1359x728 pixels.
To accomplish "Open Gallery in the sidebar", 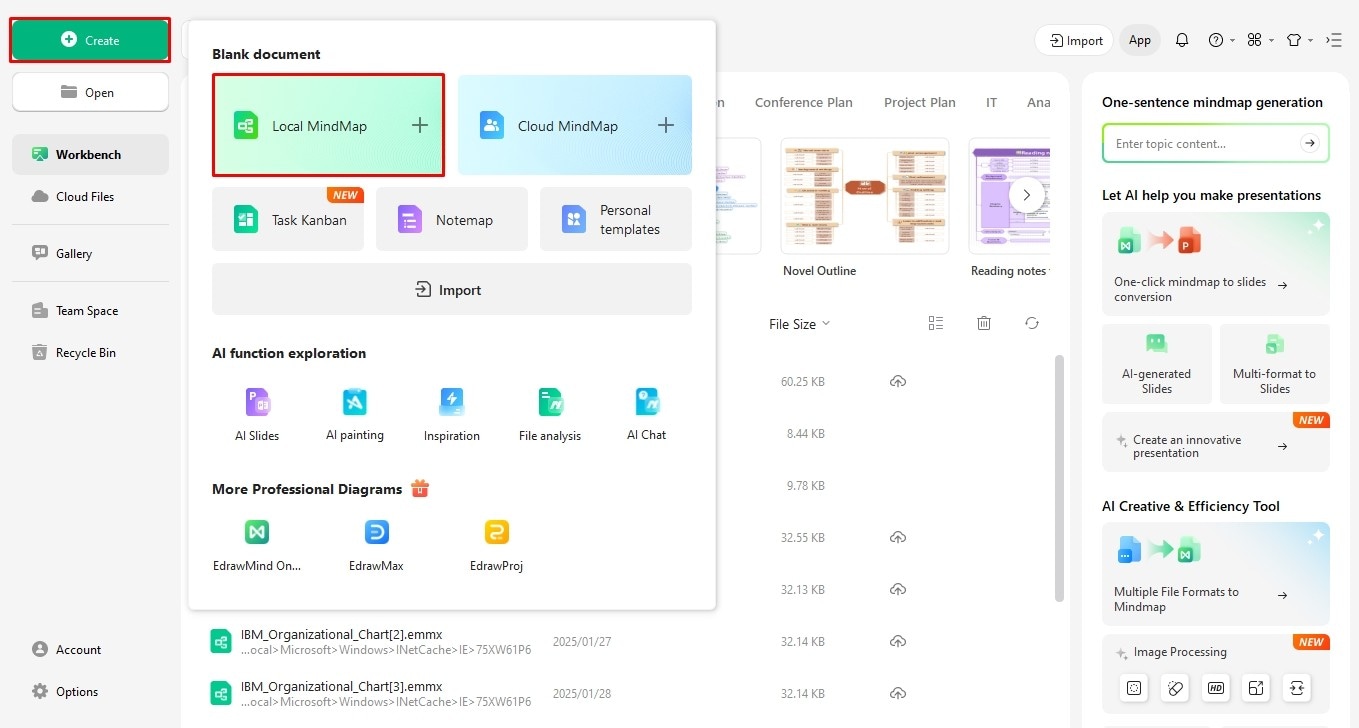I will click(90, 253).
